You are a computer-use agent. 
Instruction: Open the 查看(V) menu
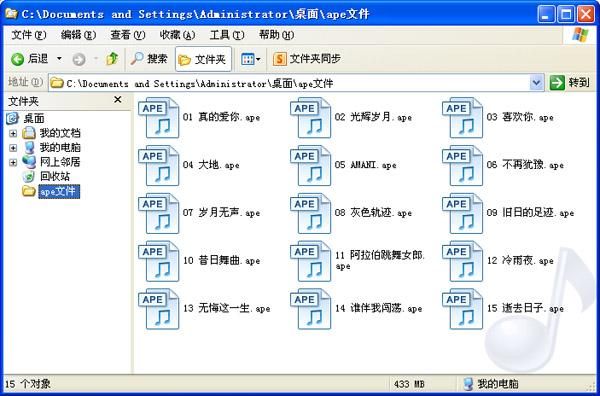point(127,35)
